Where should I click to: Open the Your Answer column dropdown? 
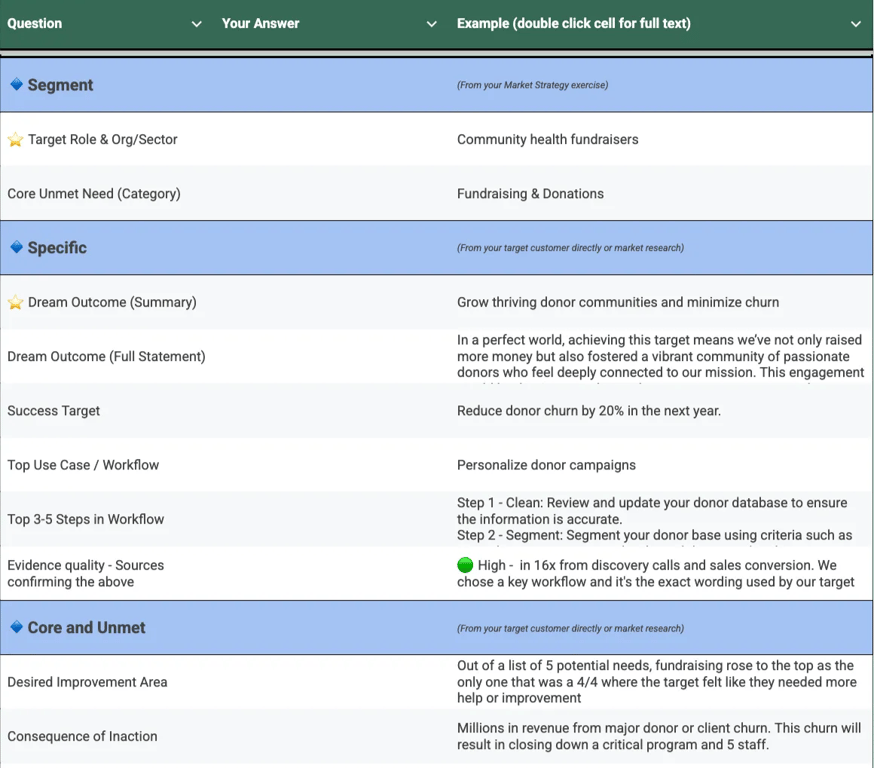click(432, 24)
